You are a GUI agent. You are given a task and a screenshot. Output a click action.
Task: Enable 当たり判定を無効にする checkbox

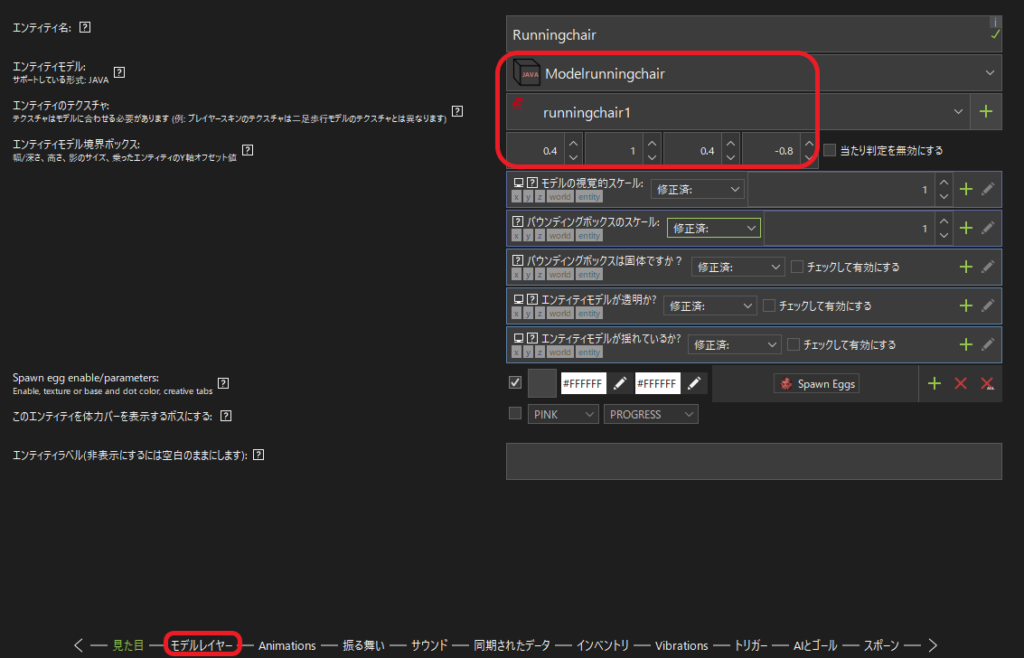pyautogui.click(x=830, y=151)
